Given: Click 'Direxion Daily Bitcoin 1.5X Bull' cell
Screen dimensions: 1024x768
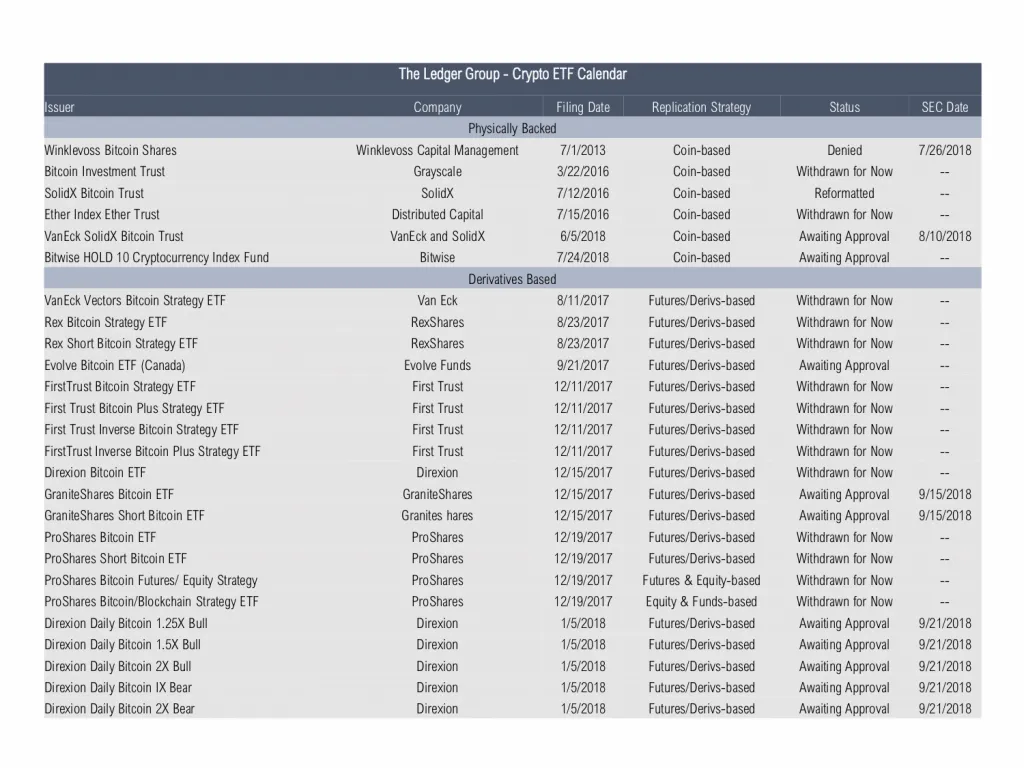Looking at the screenshot, I should coord(123,645).
